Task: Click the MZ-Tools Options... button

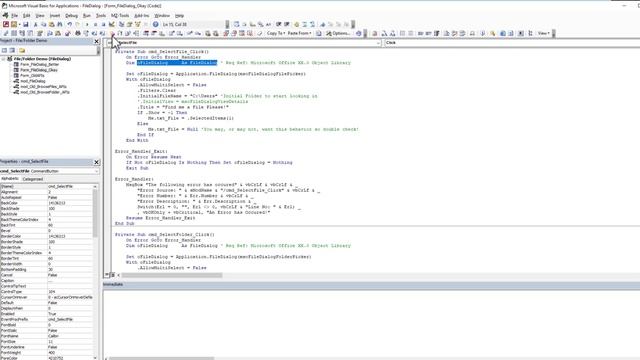Action: point(338,33)
